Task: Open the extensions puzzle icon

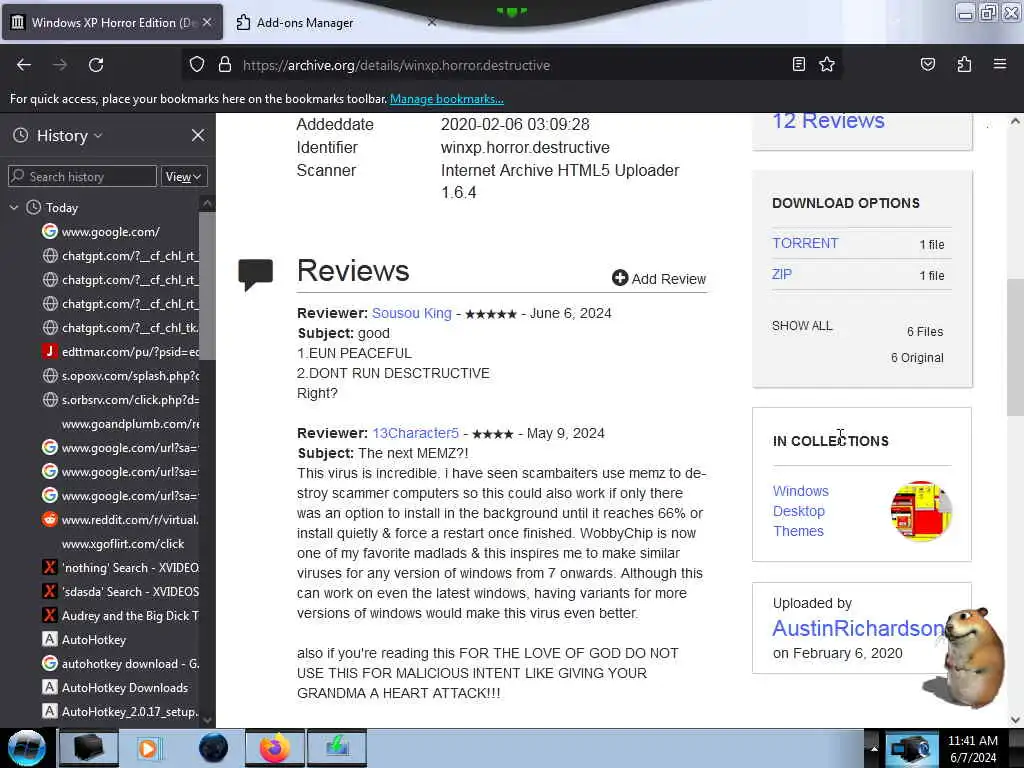Action: [x=964, y=64]
